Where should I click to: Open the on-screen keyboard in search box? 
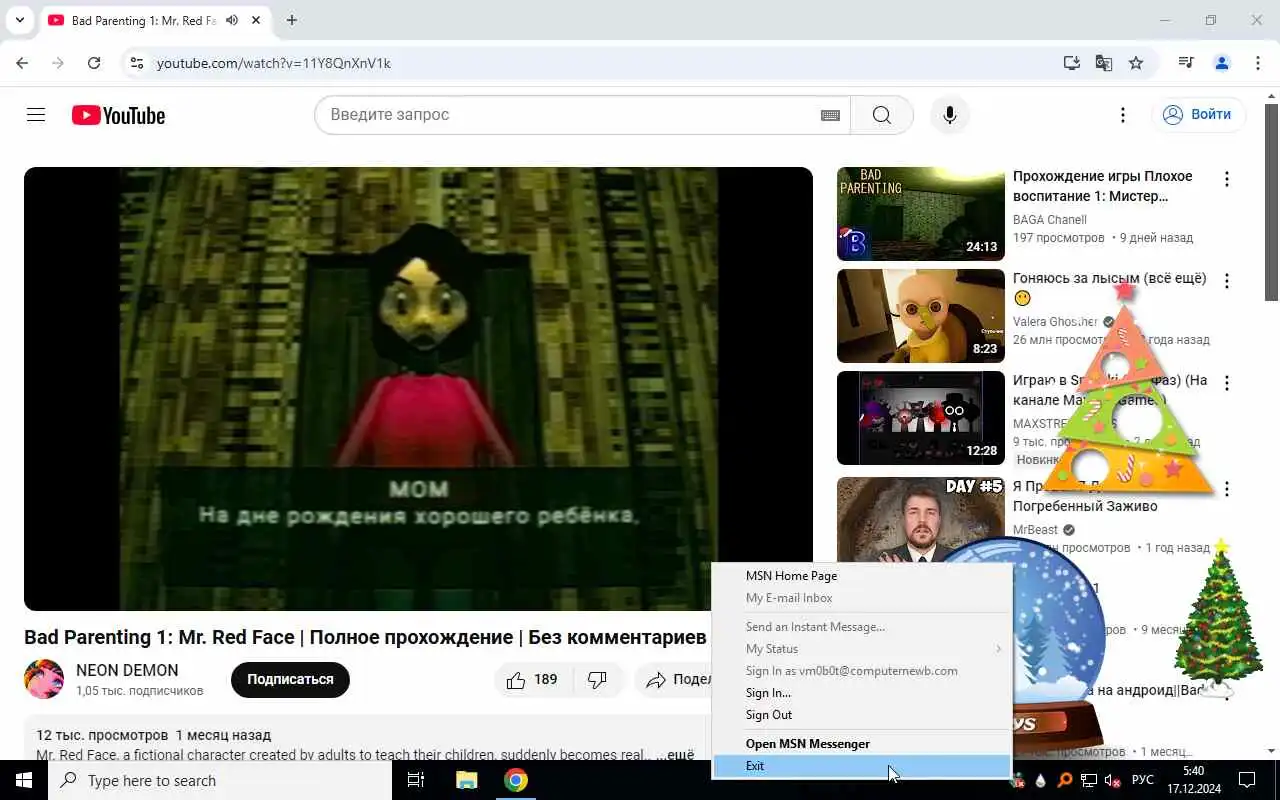[x=830, y=115]
